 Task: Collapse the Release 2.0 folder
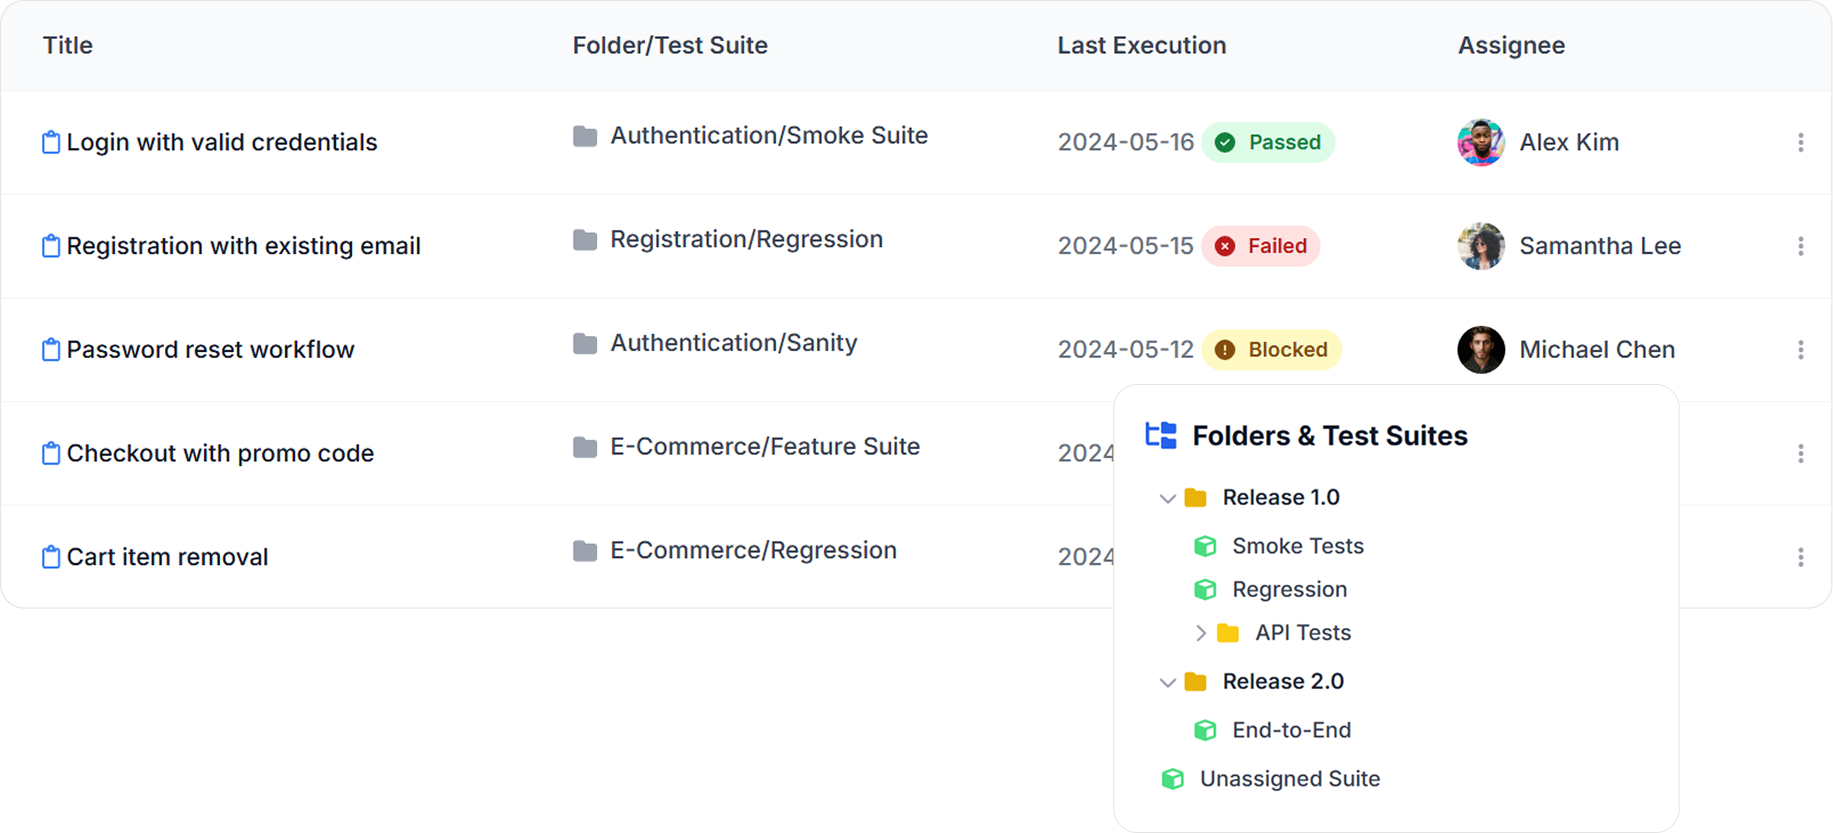(x=1166, y=682)
